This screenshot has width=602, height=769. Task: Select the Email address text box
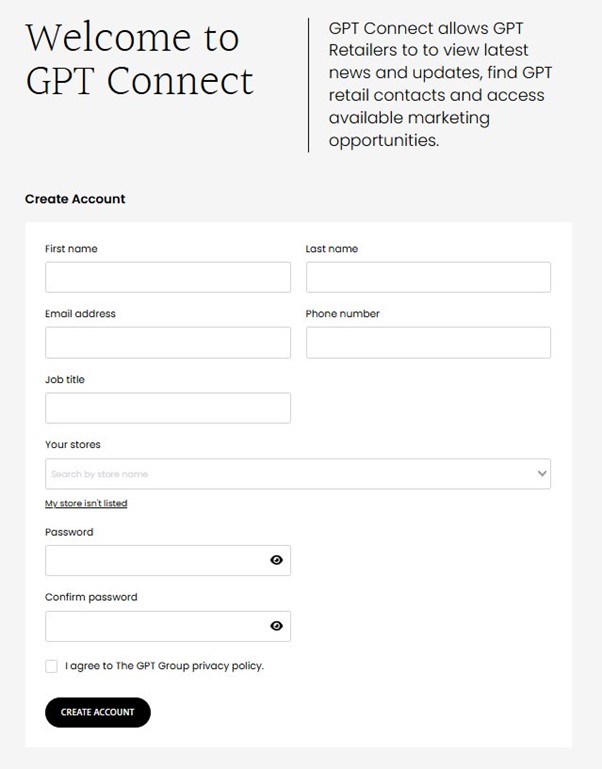168,342
